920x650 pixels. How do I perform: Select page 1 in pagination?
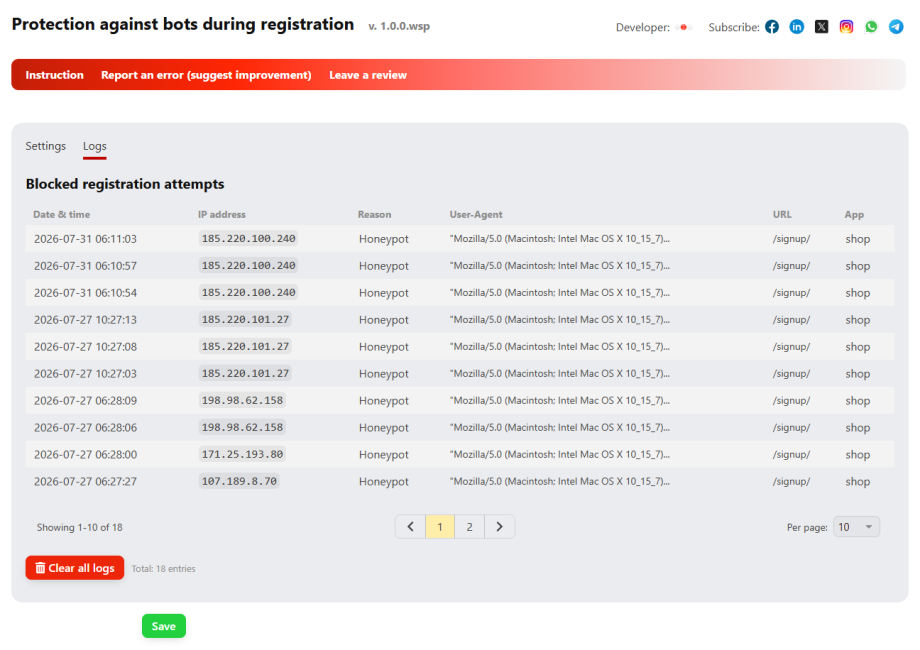click(x=439, y=527)
